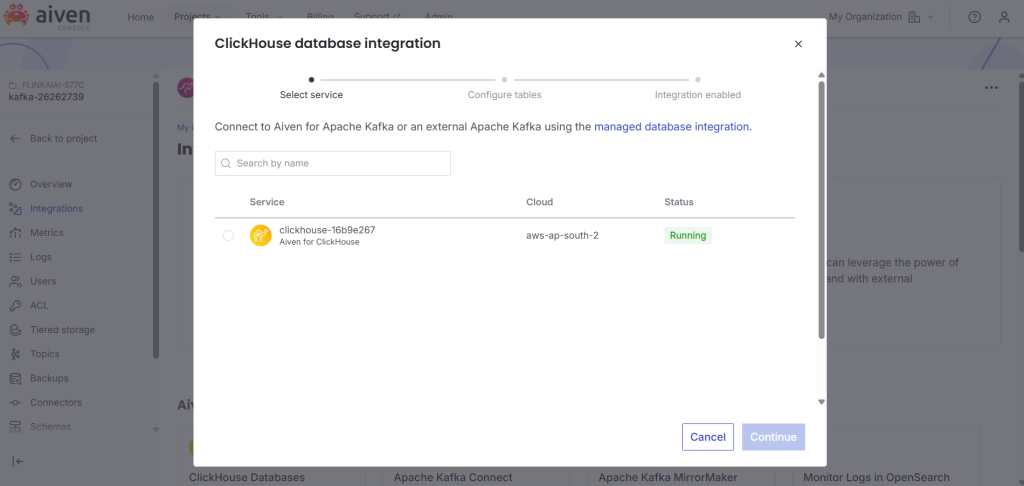Go to the Home menu item

pos(141,17)
